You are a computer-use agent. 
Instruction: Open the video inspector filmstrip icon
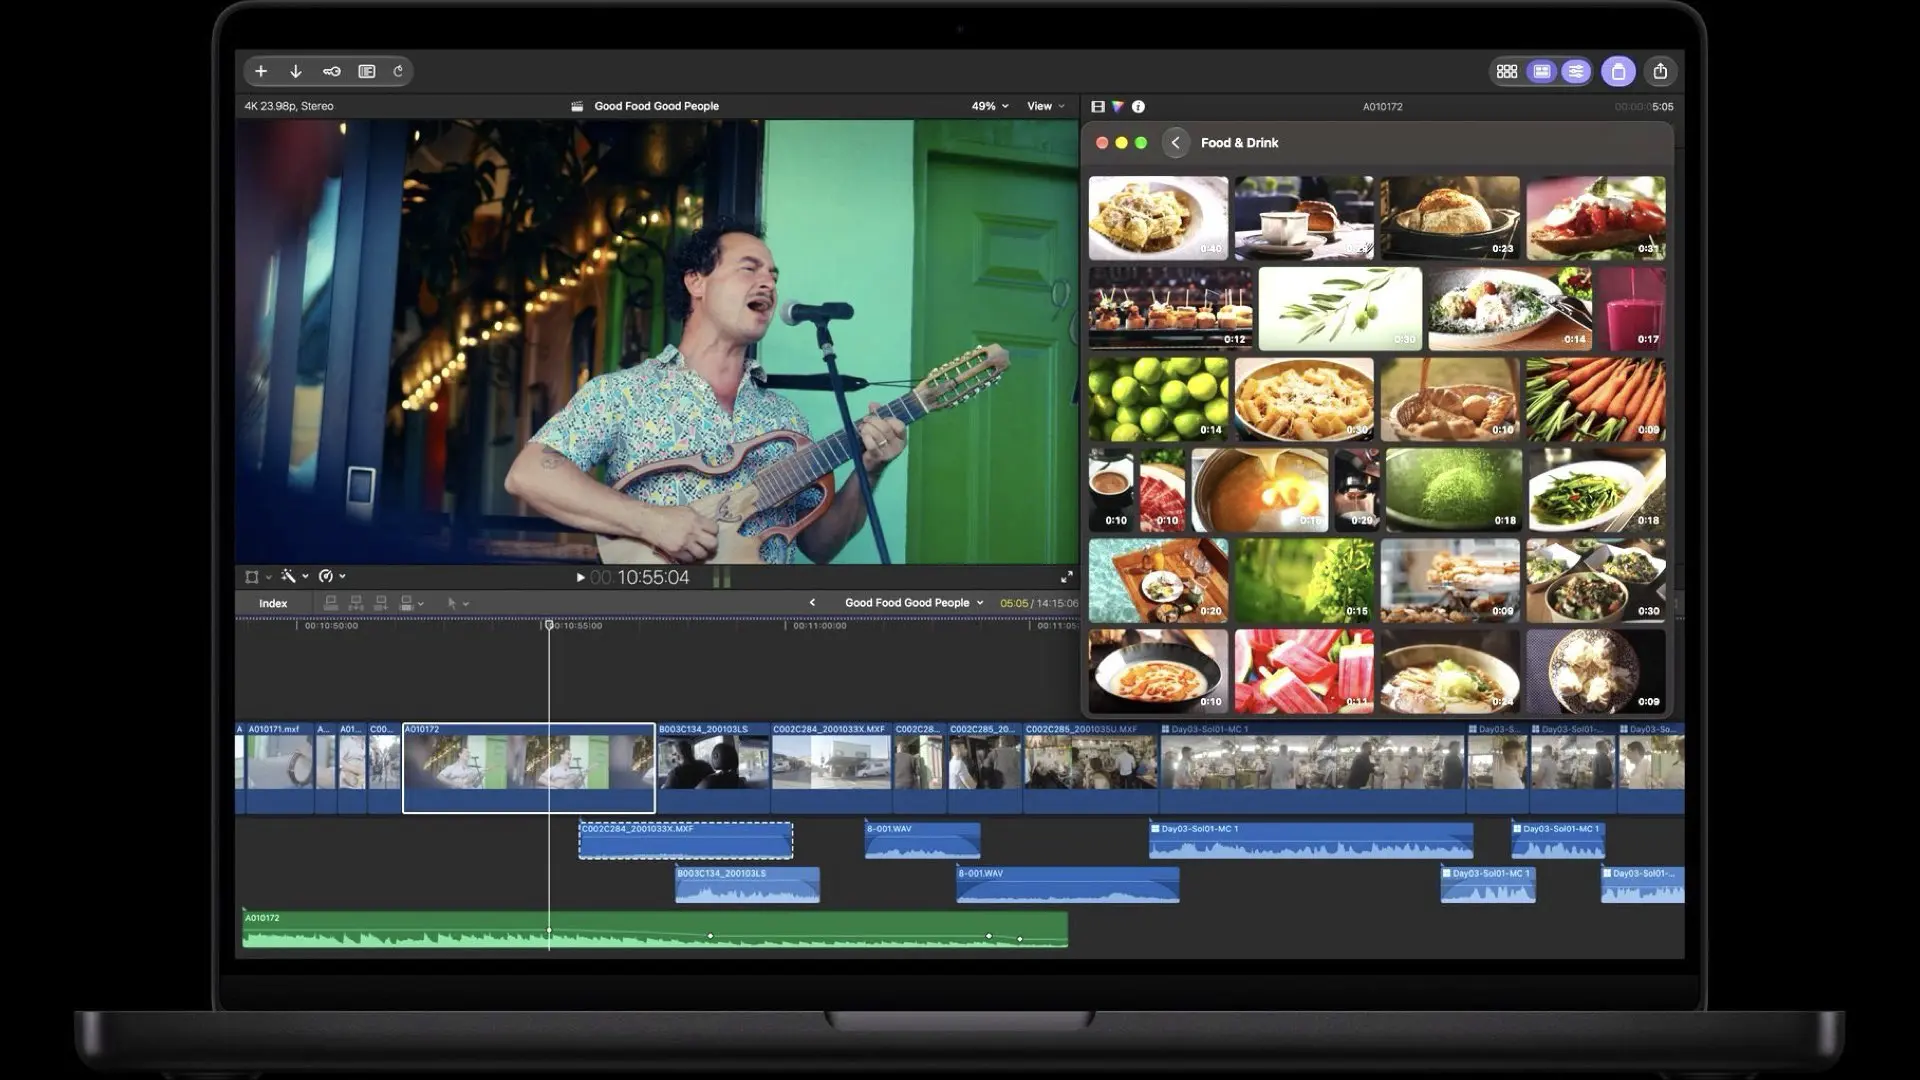point(1098,106)
